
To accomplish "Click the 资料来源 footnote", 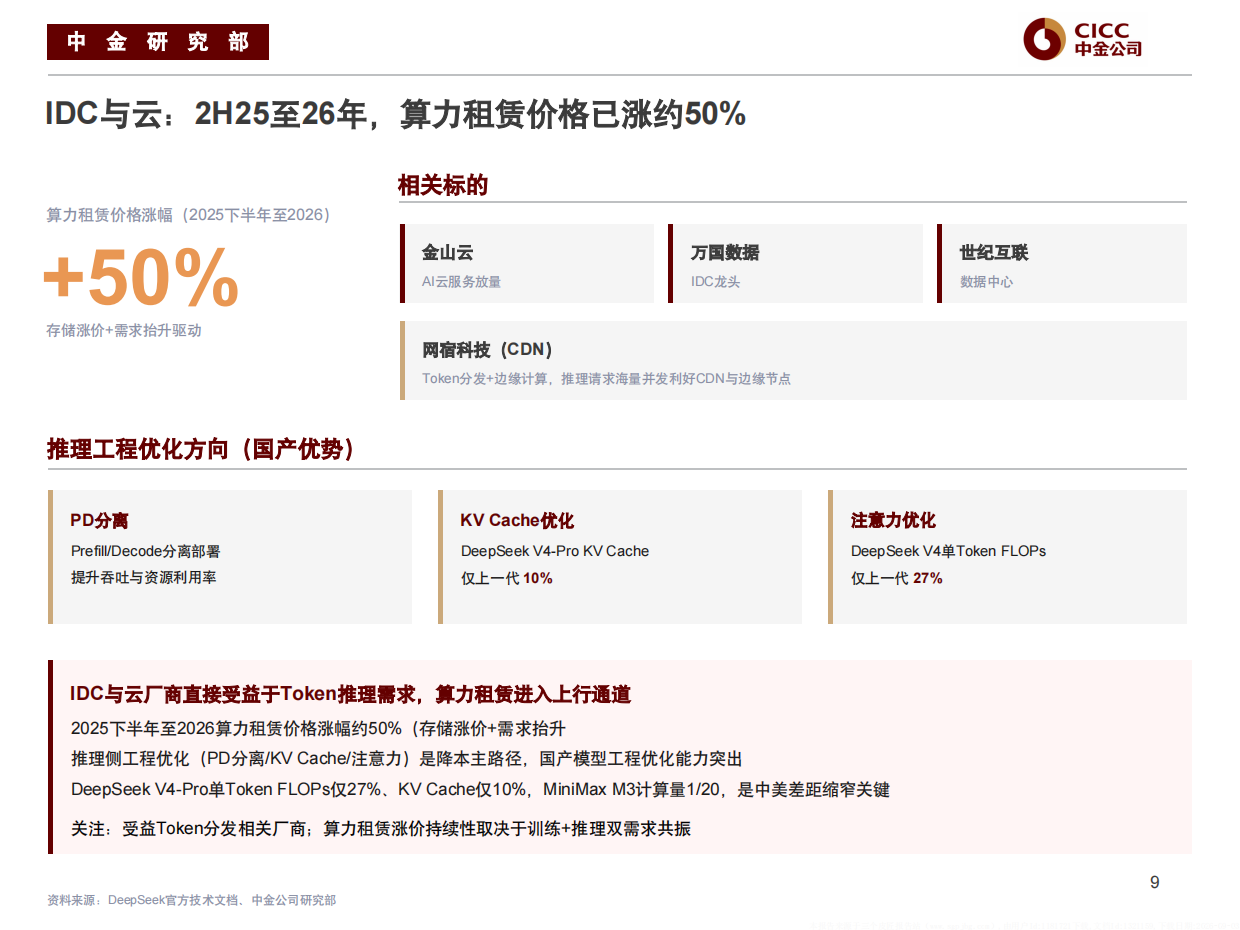I will [191, 900].
